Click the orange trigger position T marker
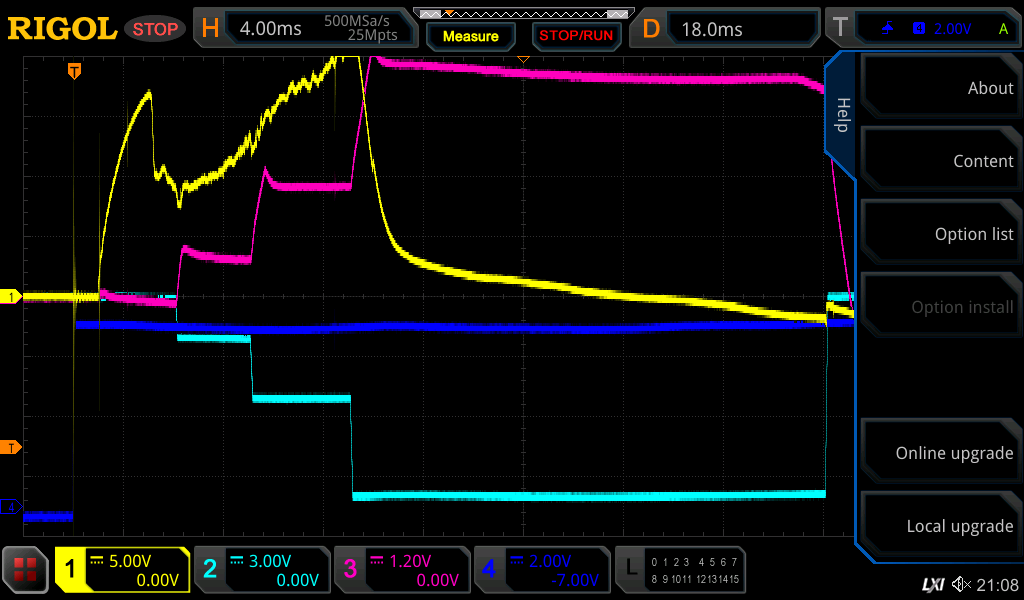 [74, 70]
